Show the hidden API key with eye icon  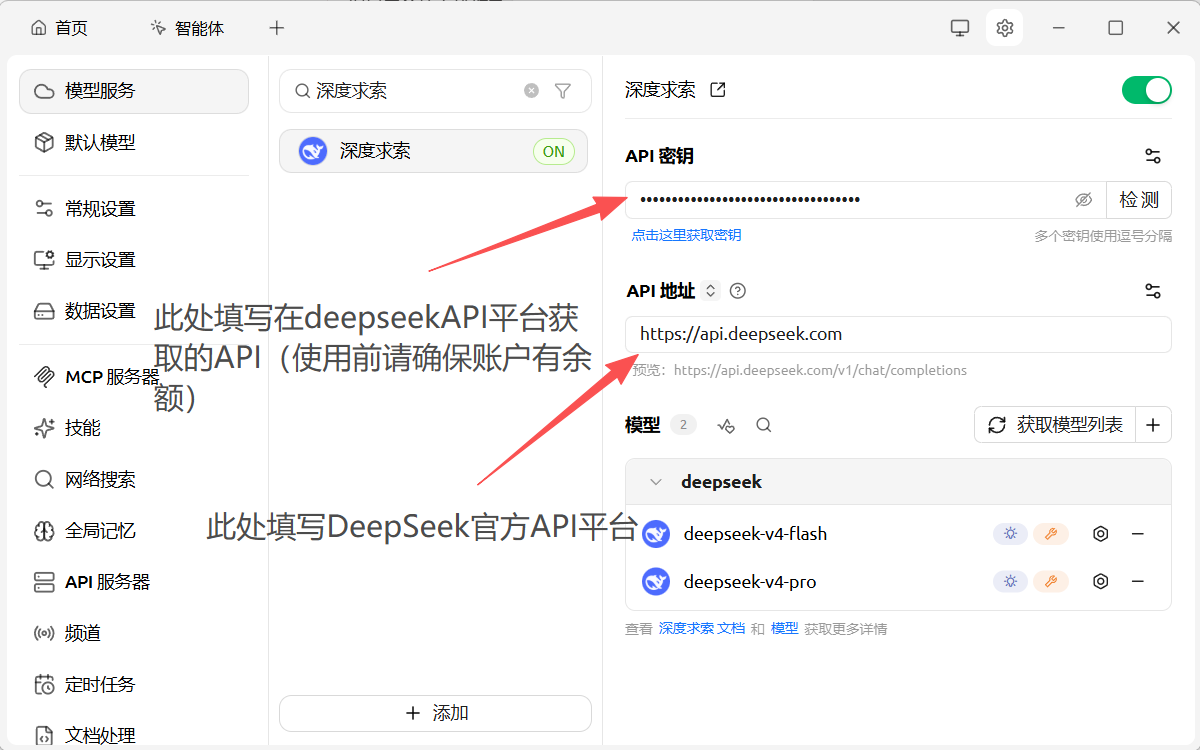click(x=1083, y=200)
